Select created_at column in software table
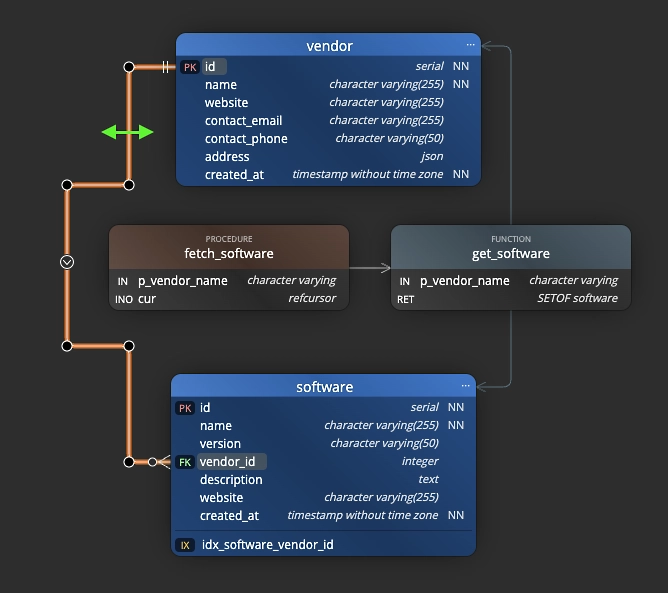668x593 pixels. (323, 515)
